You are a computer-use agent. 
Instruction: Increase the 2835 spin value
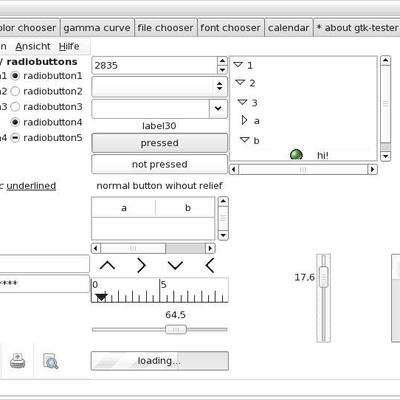[222, 61]
